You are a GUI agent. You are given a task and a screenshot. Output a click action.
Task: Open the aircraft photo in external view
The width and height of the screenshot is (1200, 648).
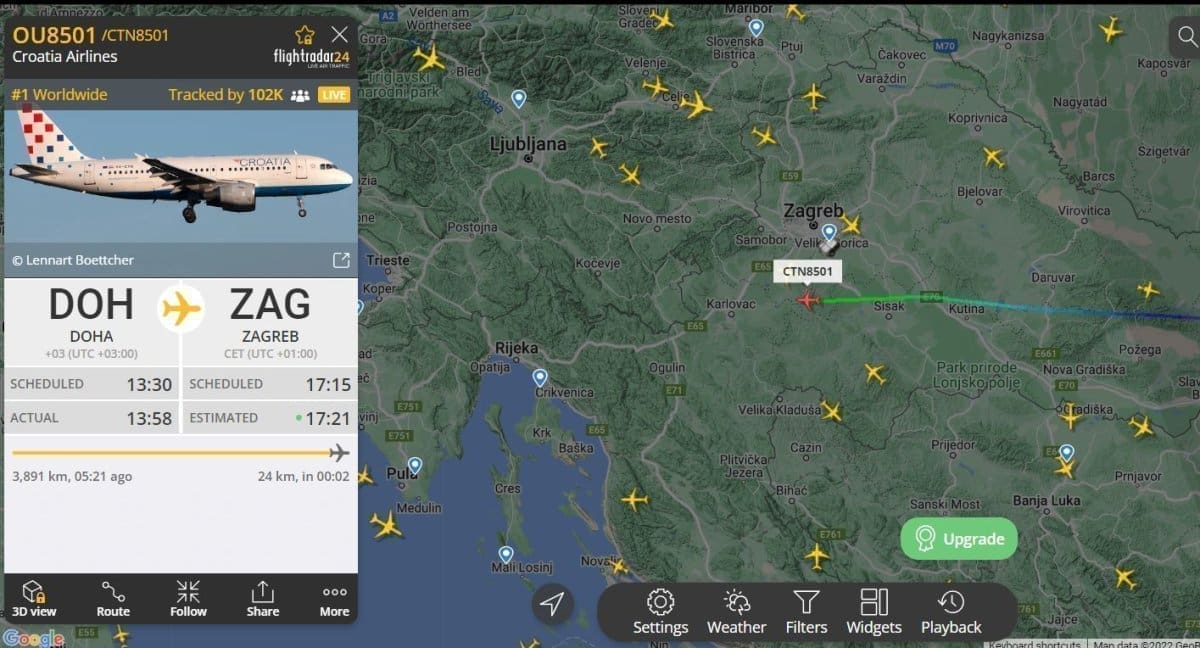[341, 260]
